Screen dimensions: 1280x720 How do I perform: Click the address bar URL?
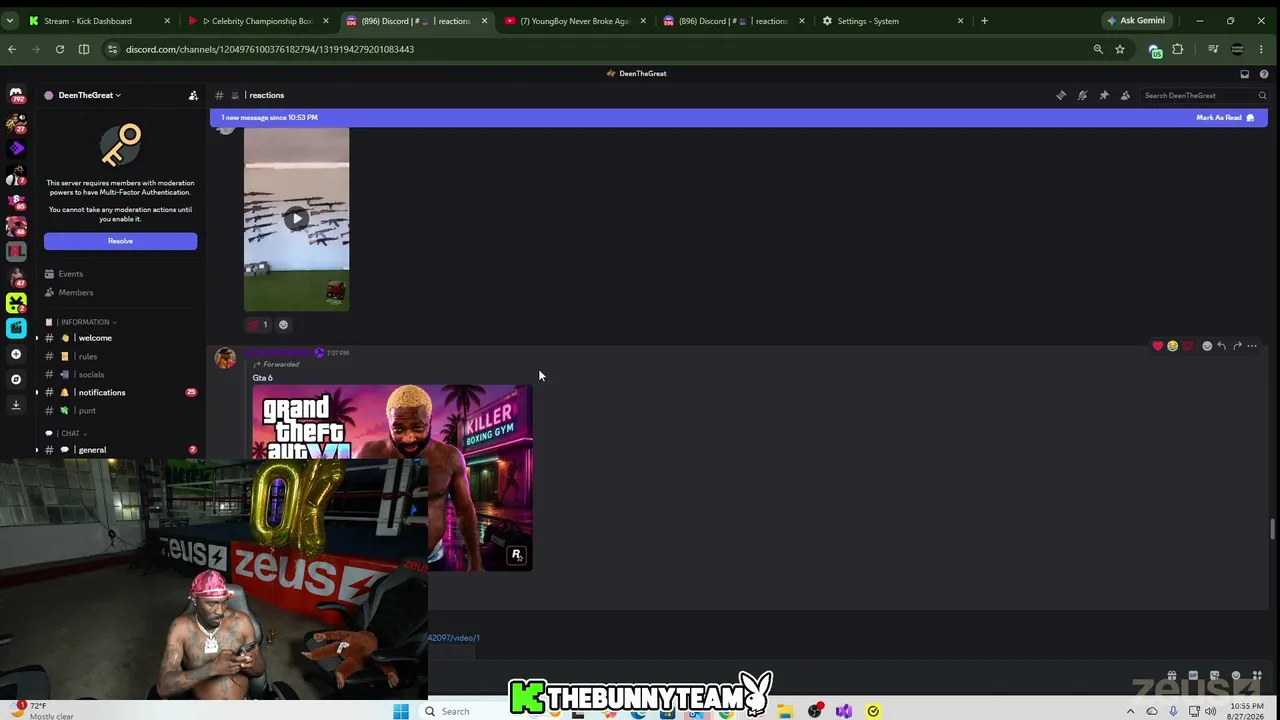coord(270,49)
